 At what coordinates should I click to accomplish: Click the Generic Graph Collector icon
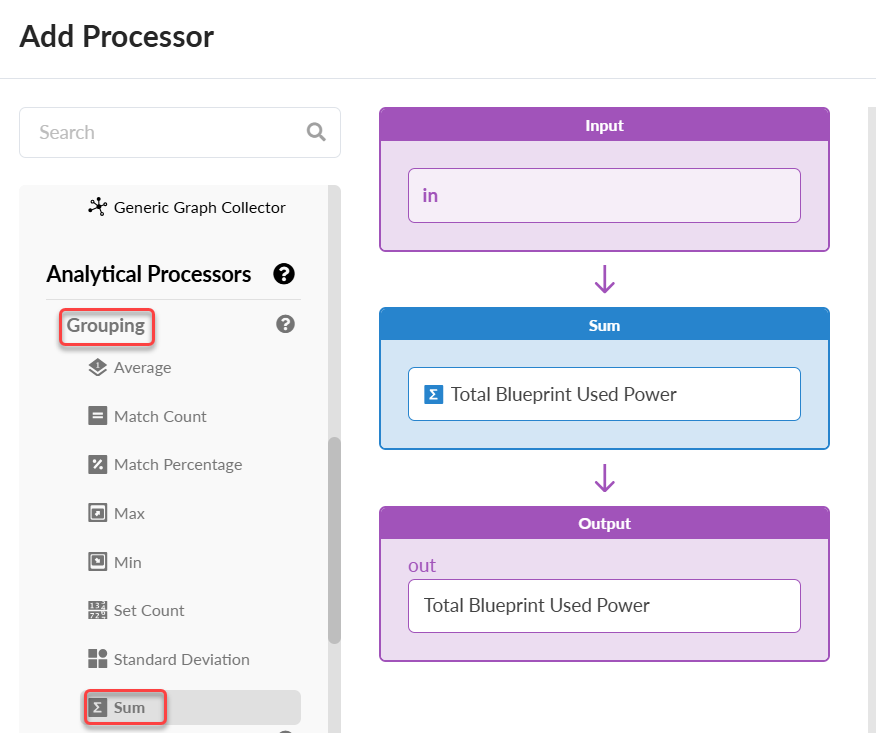(97, 207)
